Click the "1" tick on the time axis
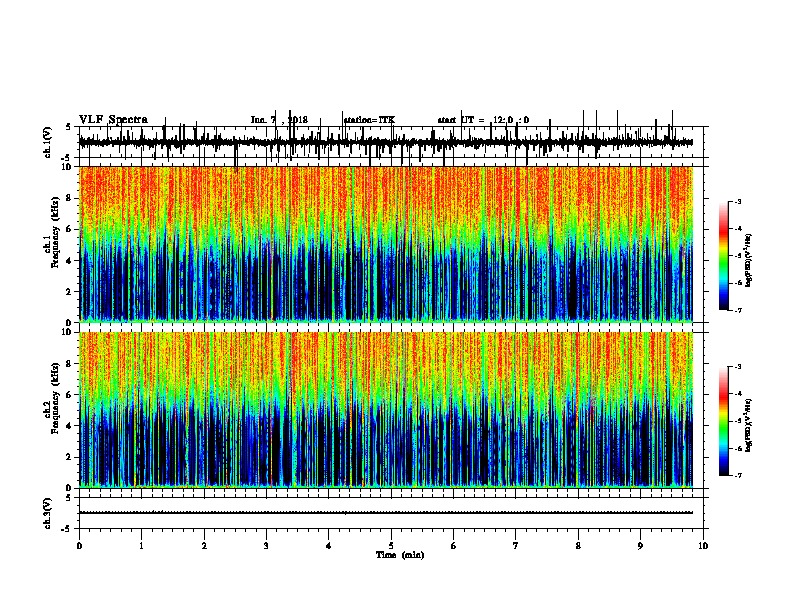The height and width of the screenshot is (612, 792). point(142,546)
